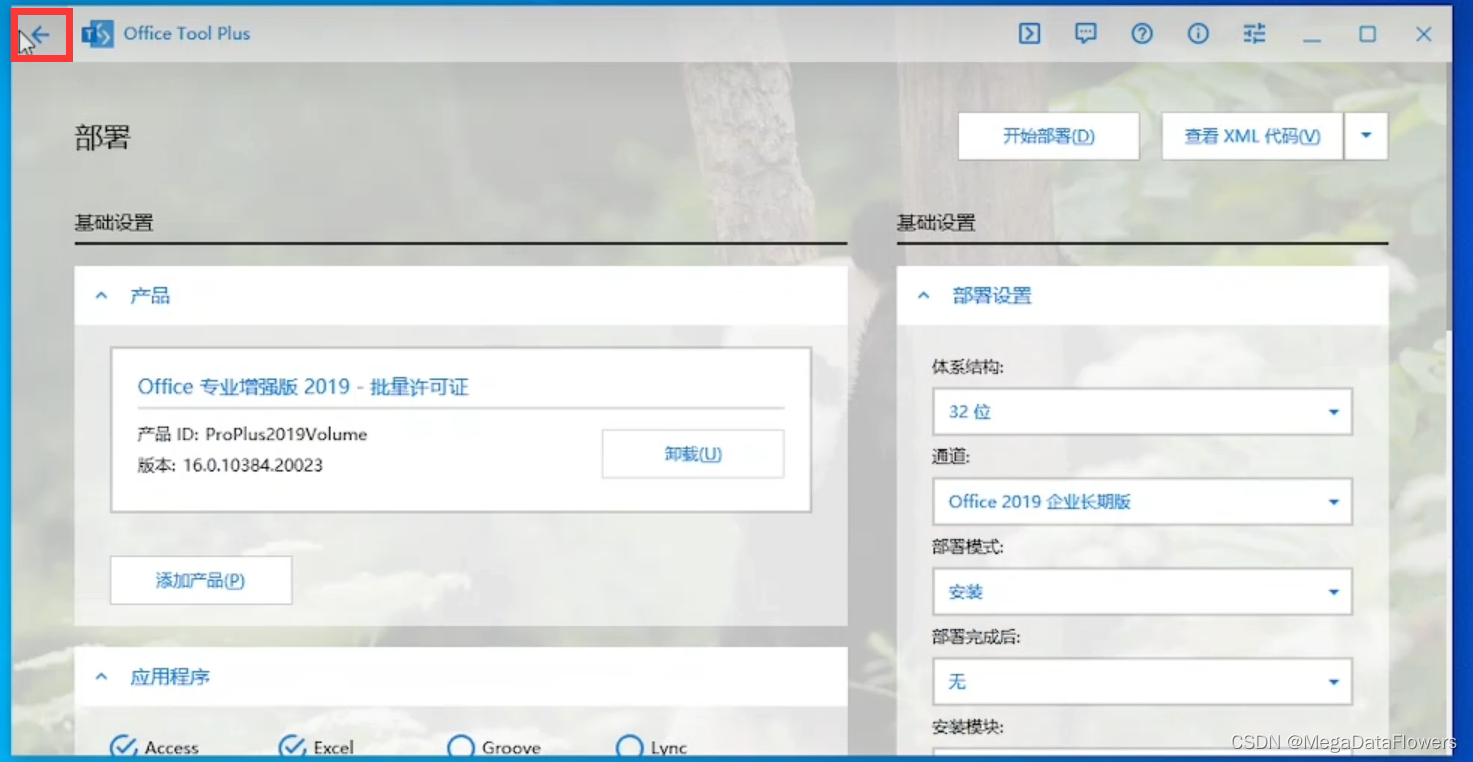Click Office 专业增强版 2019 - 批量许可证 link
This screenshot has height=762, width=1473.
(303, 387)
